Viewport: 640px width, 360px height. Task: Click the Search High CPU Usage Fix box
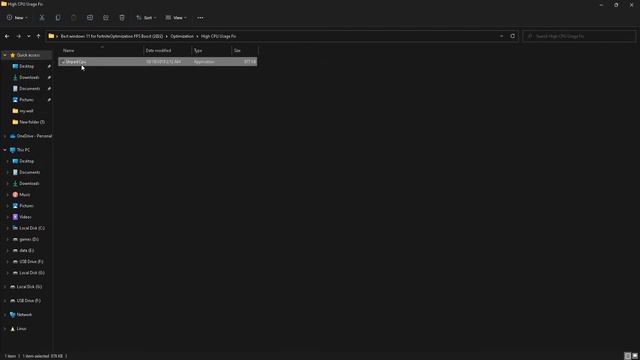(x=579, y=36)
